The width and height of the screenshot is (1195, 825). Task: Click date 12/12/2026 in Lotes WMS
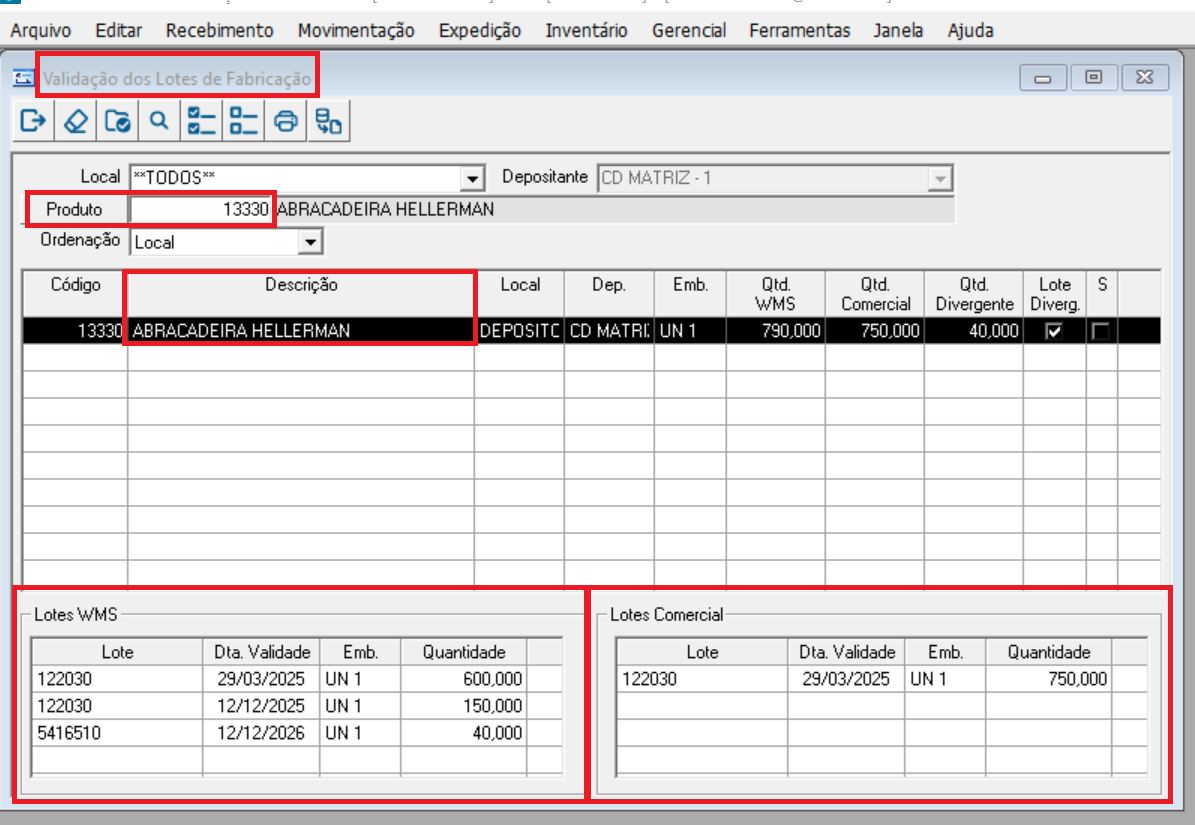(261, 733)
